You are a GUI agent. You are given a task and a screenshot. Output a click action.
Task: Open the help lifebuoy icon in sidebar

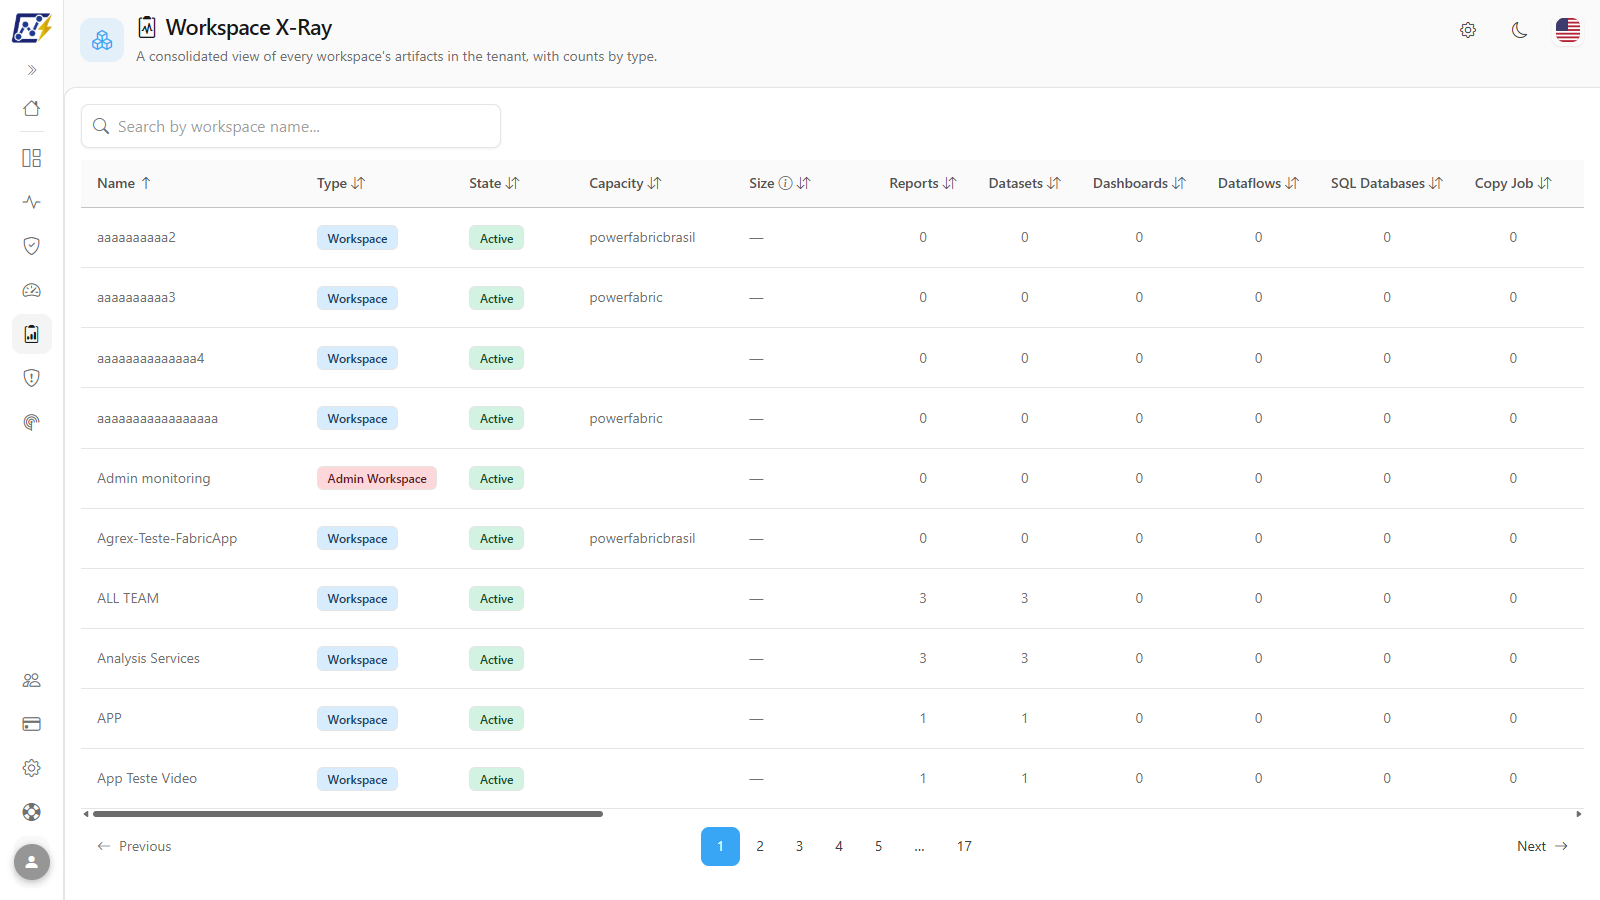[x=32, y=812]
